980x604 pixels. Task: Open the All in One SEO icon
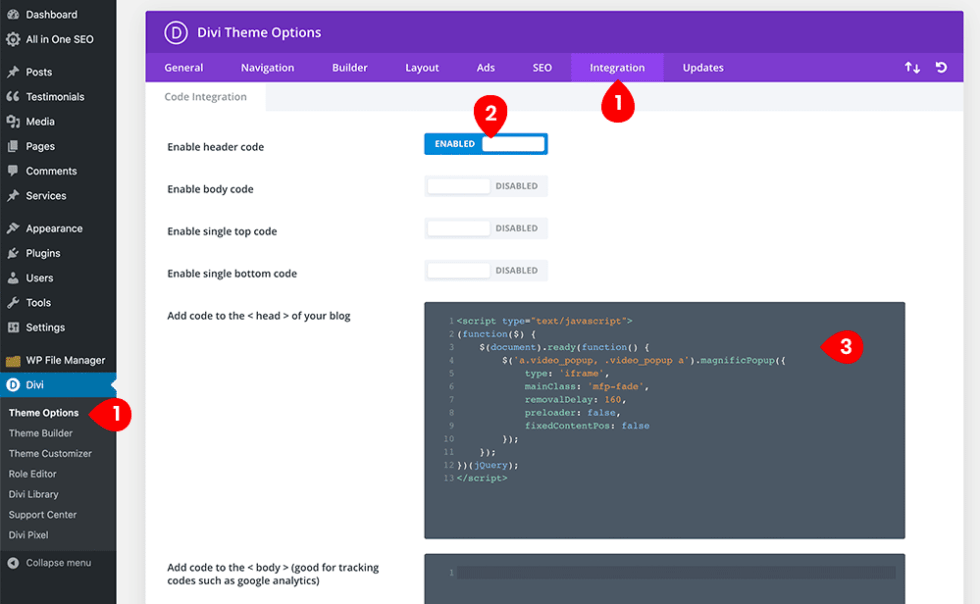pos(13,39)
